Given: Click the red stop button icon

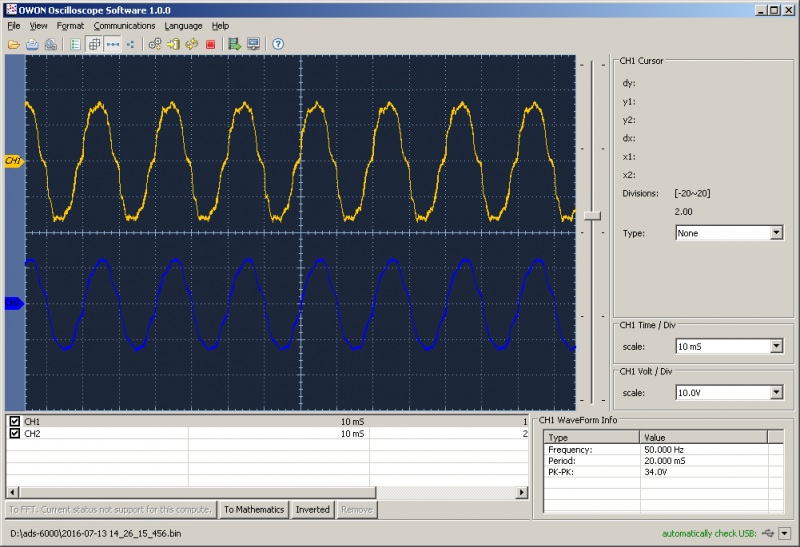Looking at the screenshot, I should click(x=210, y=44).
